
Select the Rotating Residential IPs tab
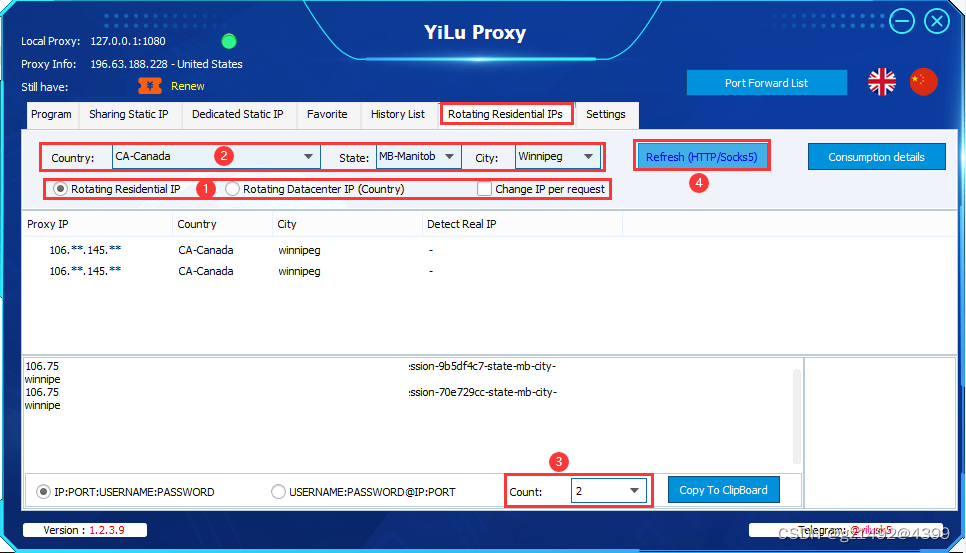(x=506, y=115)
